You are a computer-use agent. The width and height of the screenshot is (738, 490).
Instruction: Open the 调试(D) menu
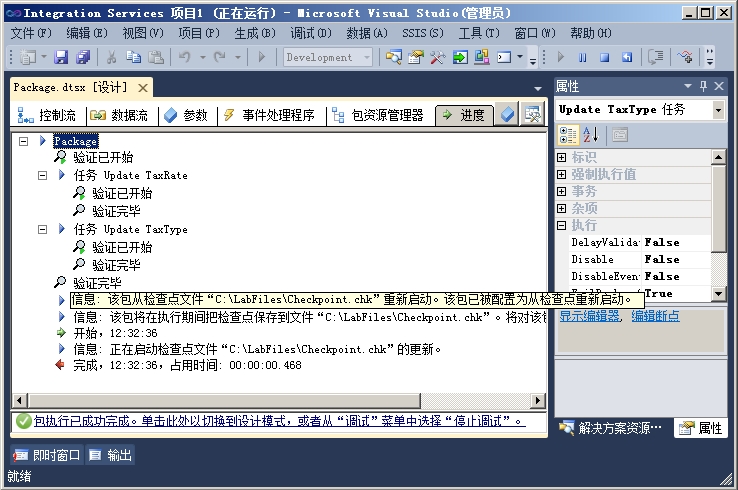tap(311, 33)
